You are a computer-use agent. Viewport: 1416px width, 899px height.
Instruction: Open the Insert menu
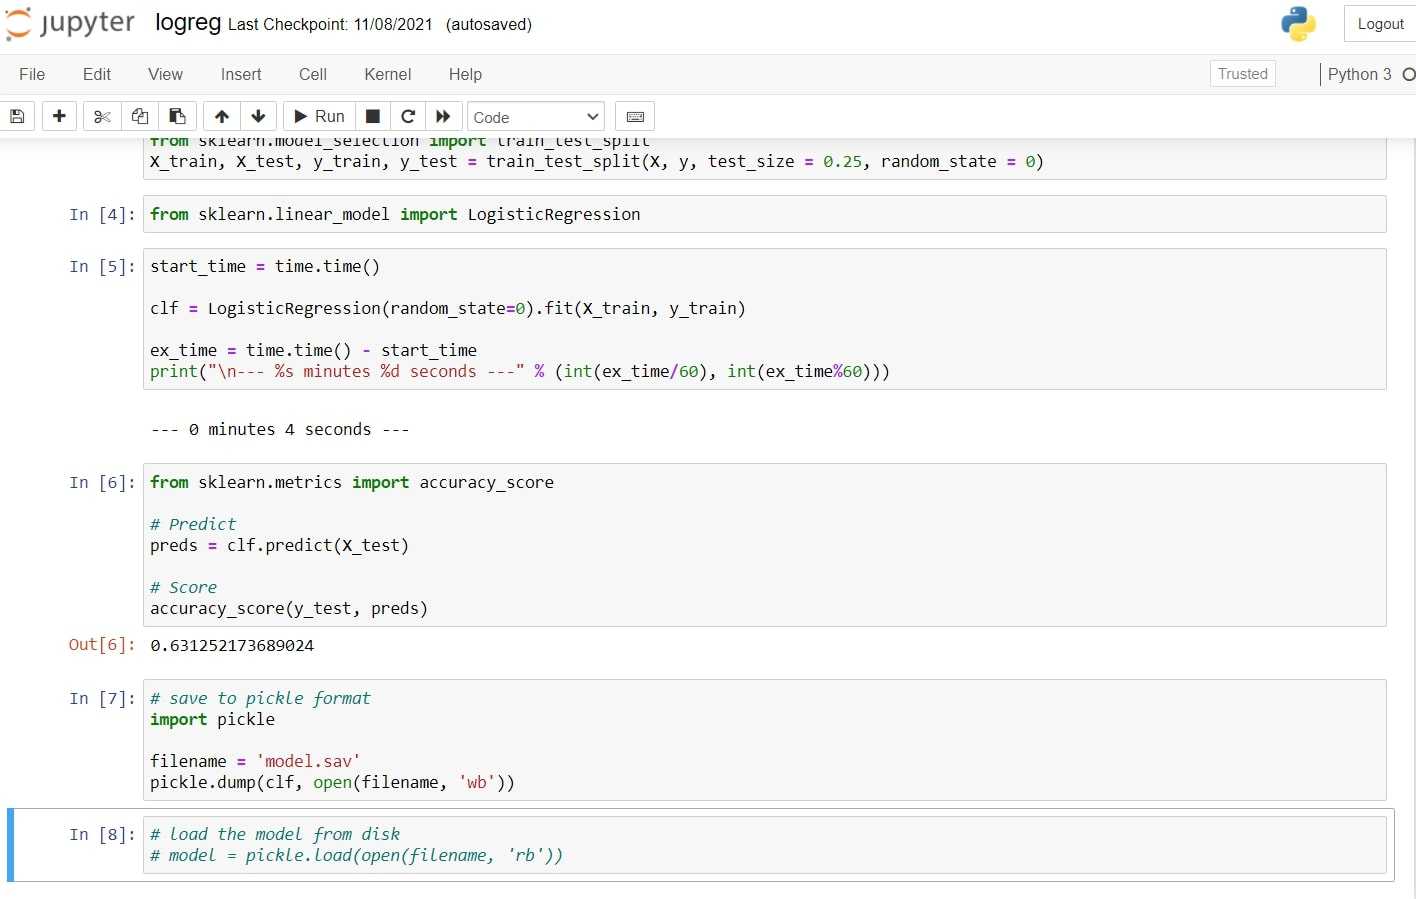click(x=241, y=74)
